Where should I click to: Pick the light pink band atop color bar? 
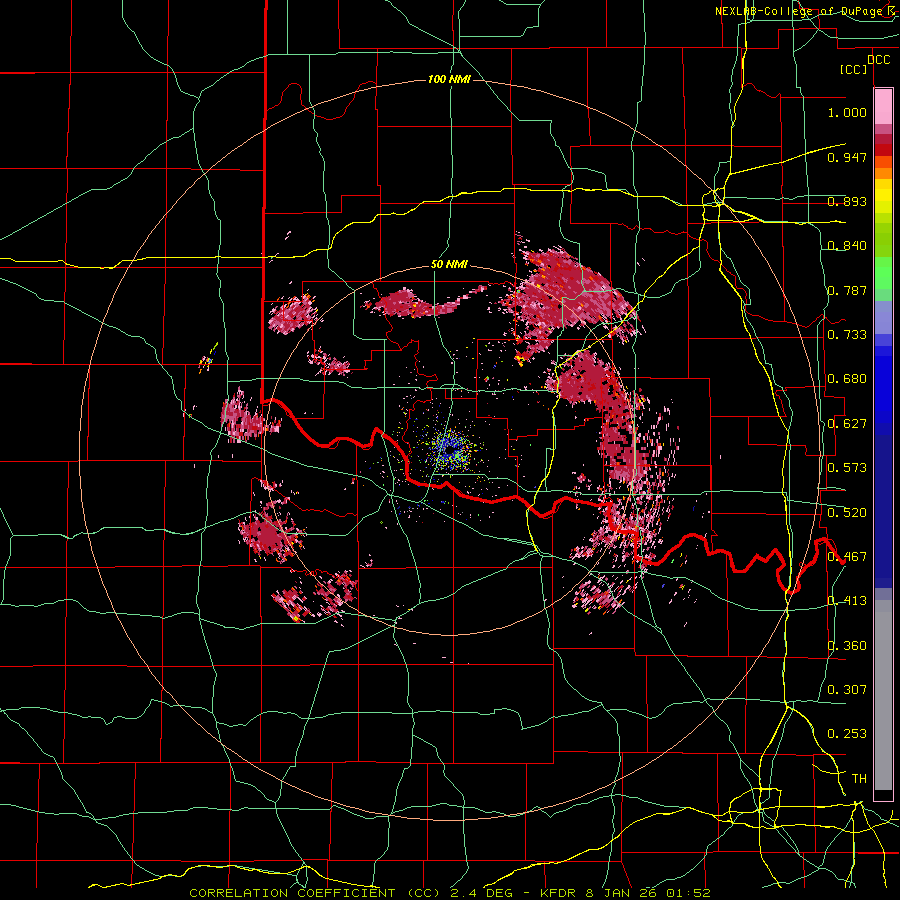pos(883,106)
